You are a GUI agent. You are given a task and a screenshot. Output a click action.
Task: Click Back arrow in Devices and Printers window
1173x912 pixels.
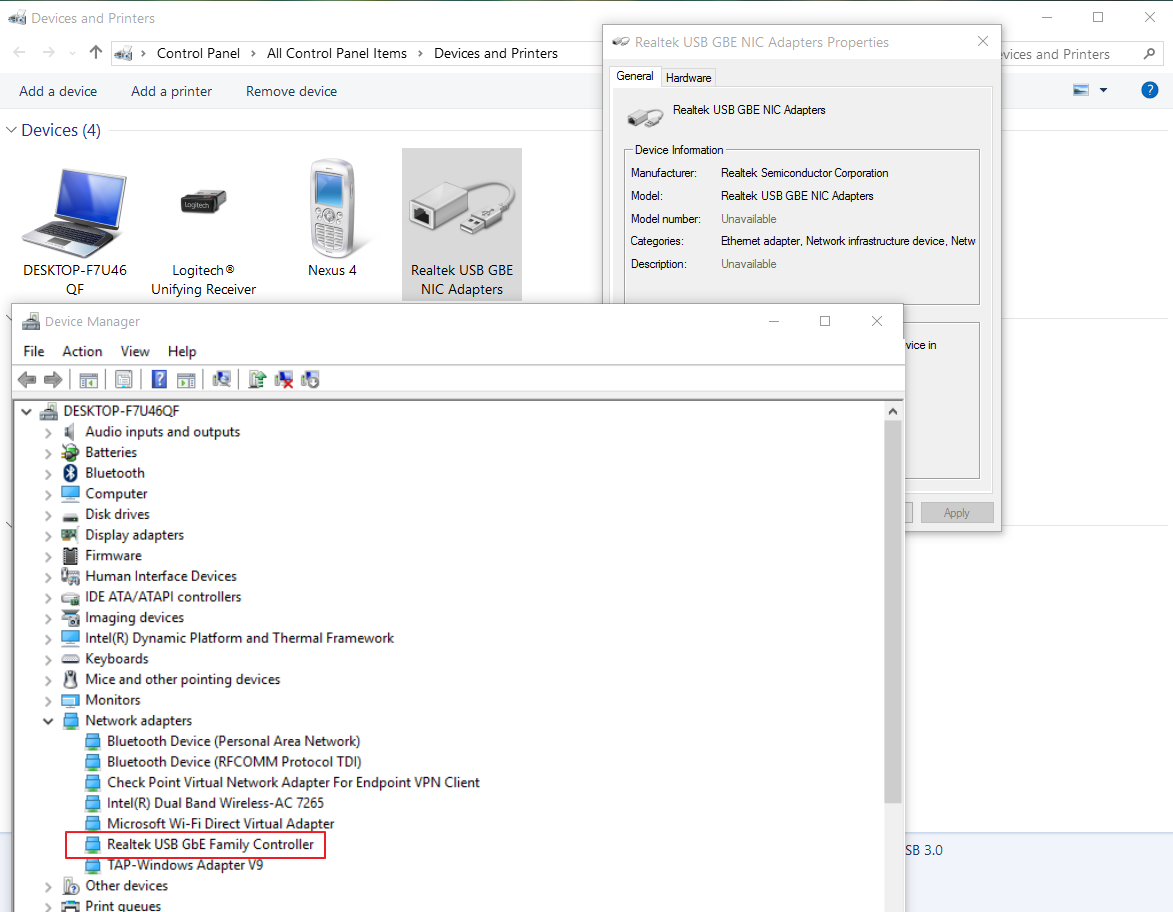pos(19,52)
